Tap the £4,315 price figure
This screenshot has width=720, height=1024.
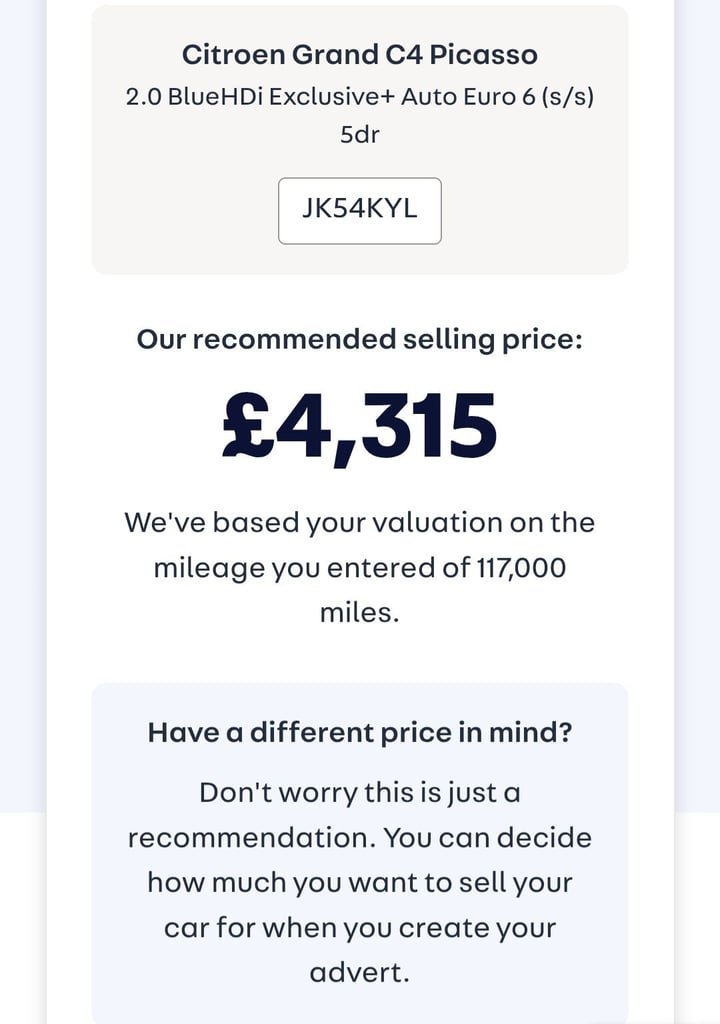[359, 428]
